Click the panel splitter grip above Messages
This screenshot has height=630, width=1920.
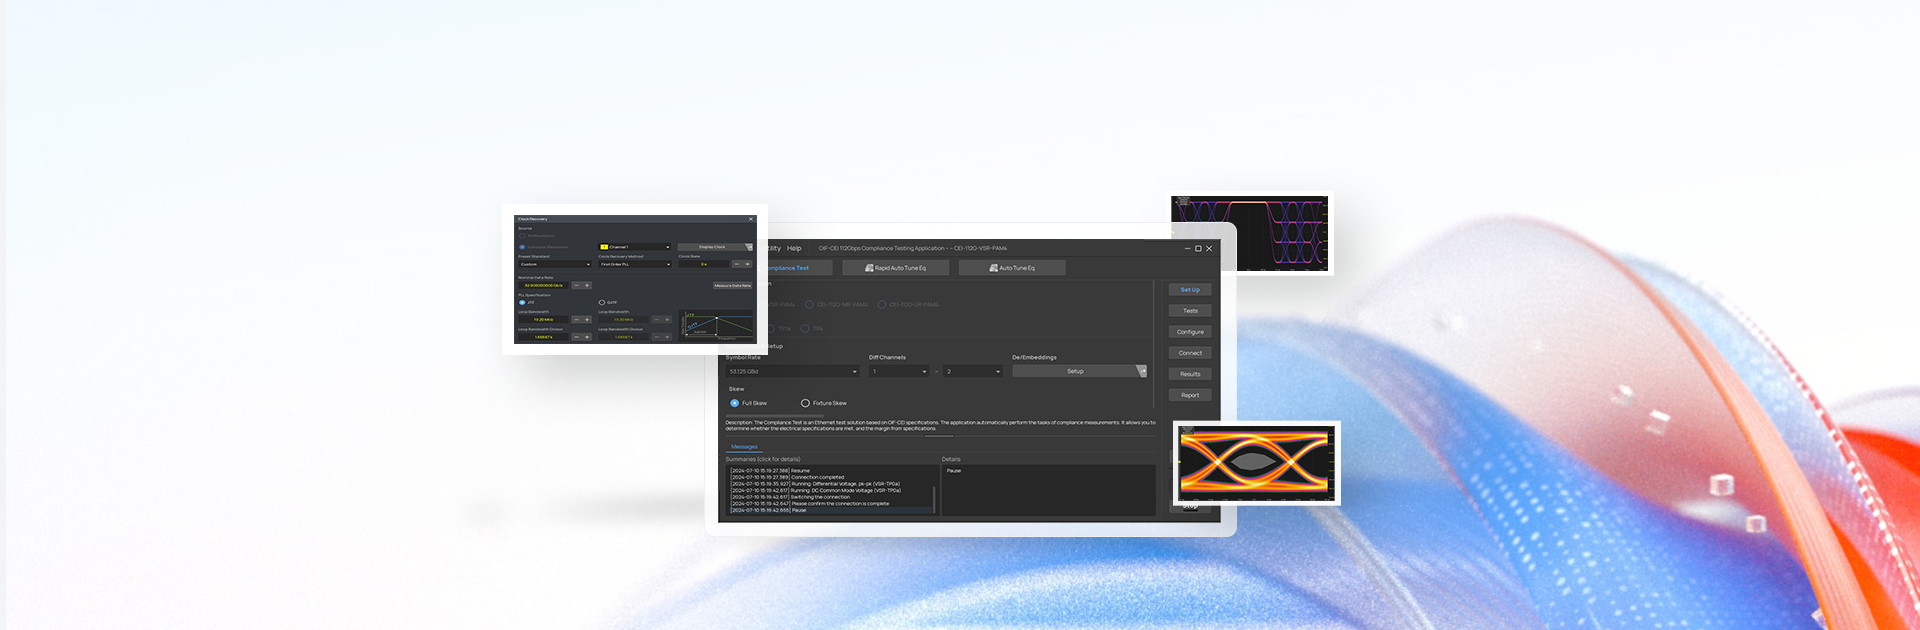(938, 436)
